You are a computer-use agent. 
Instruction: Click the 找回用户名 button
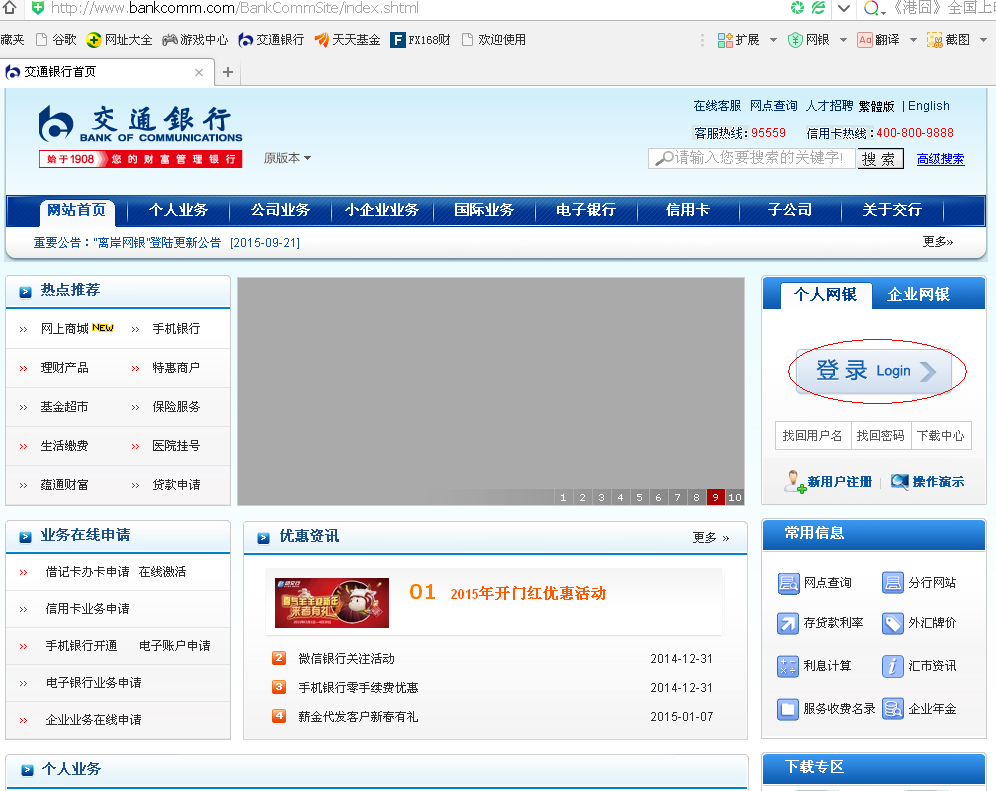click(812, 436)
